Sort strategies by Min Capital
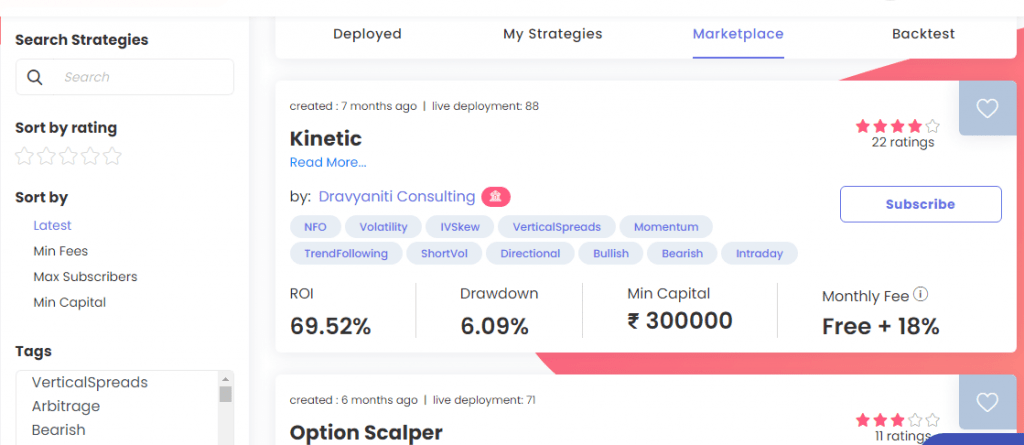 (70, 303)
